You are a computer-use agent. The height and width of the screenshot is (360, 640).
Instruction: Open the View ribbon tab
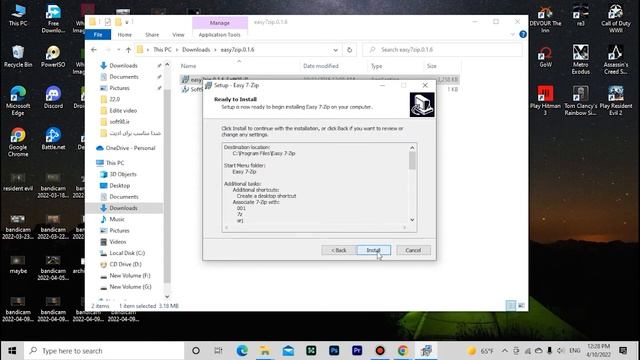tap(178, 35)
